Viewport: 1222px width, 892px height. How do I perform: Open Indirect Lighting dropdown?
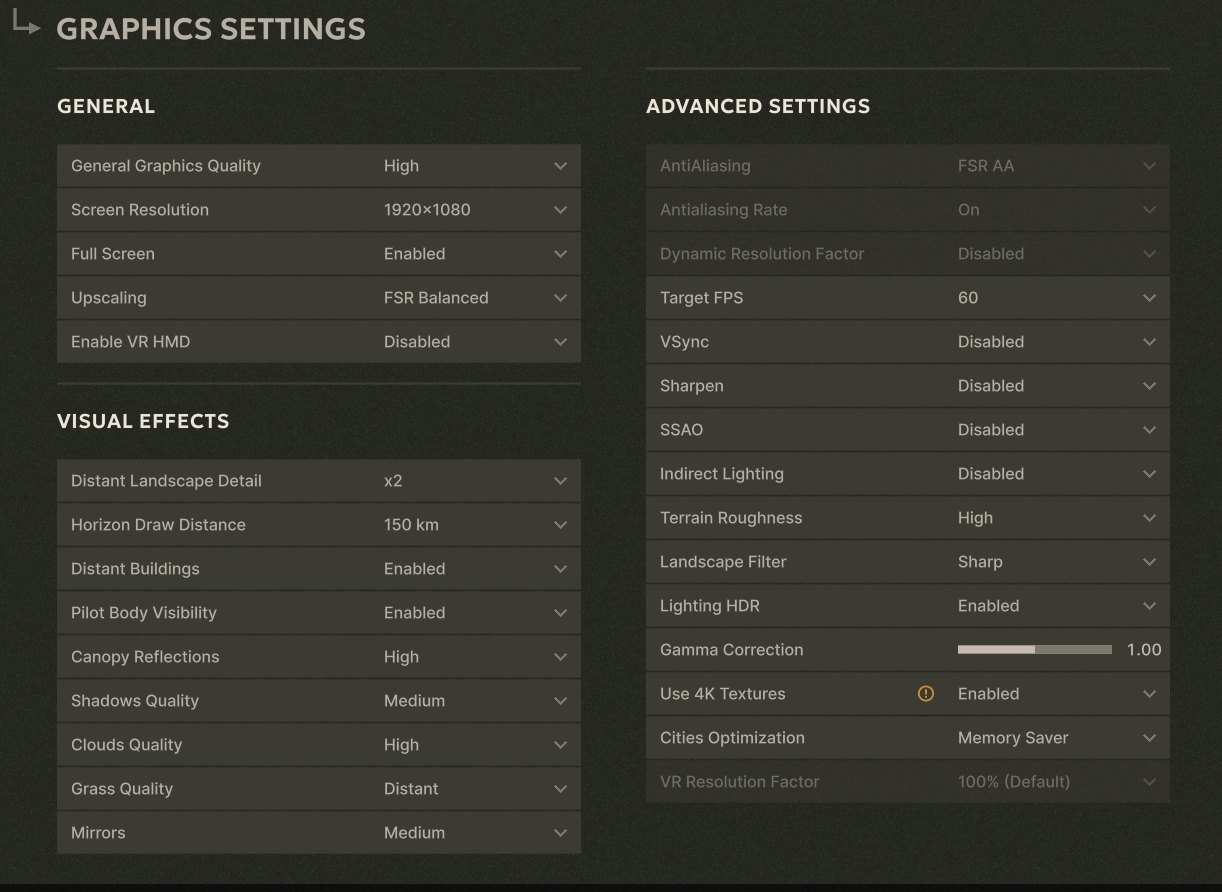(x=908, y=474)
